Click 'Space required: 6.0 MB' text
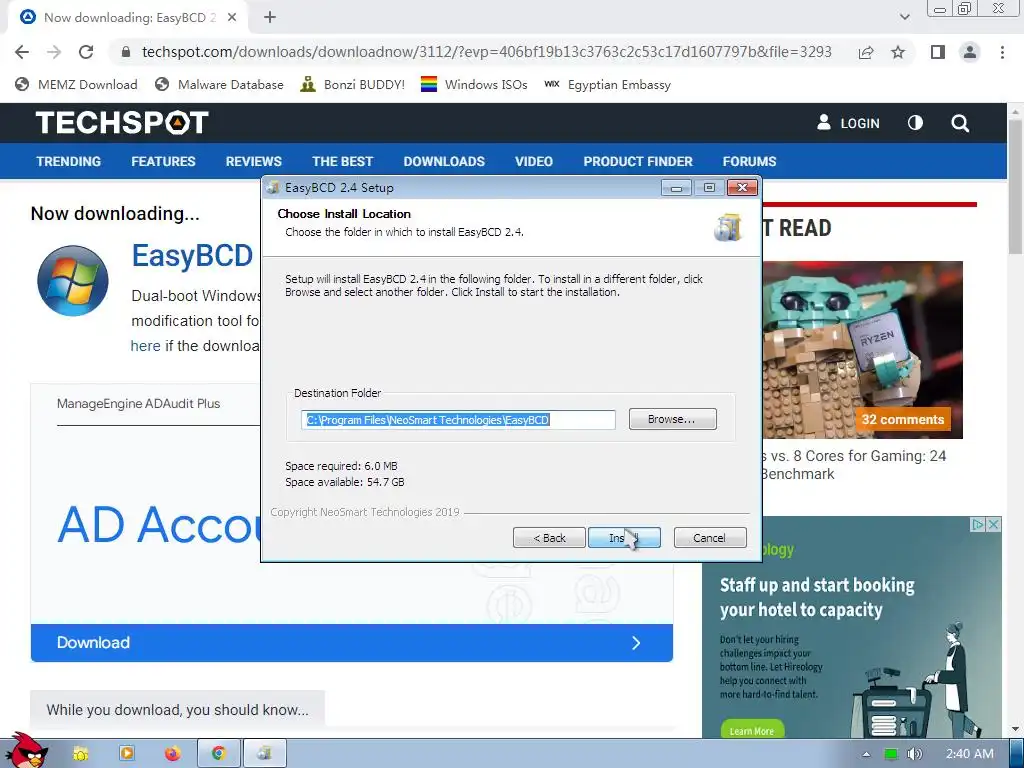Viewport: 1024px width, 768px height. click(342, 466)
